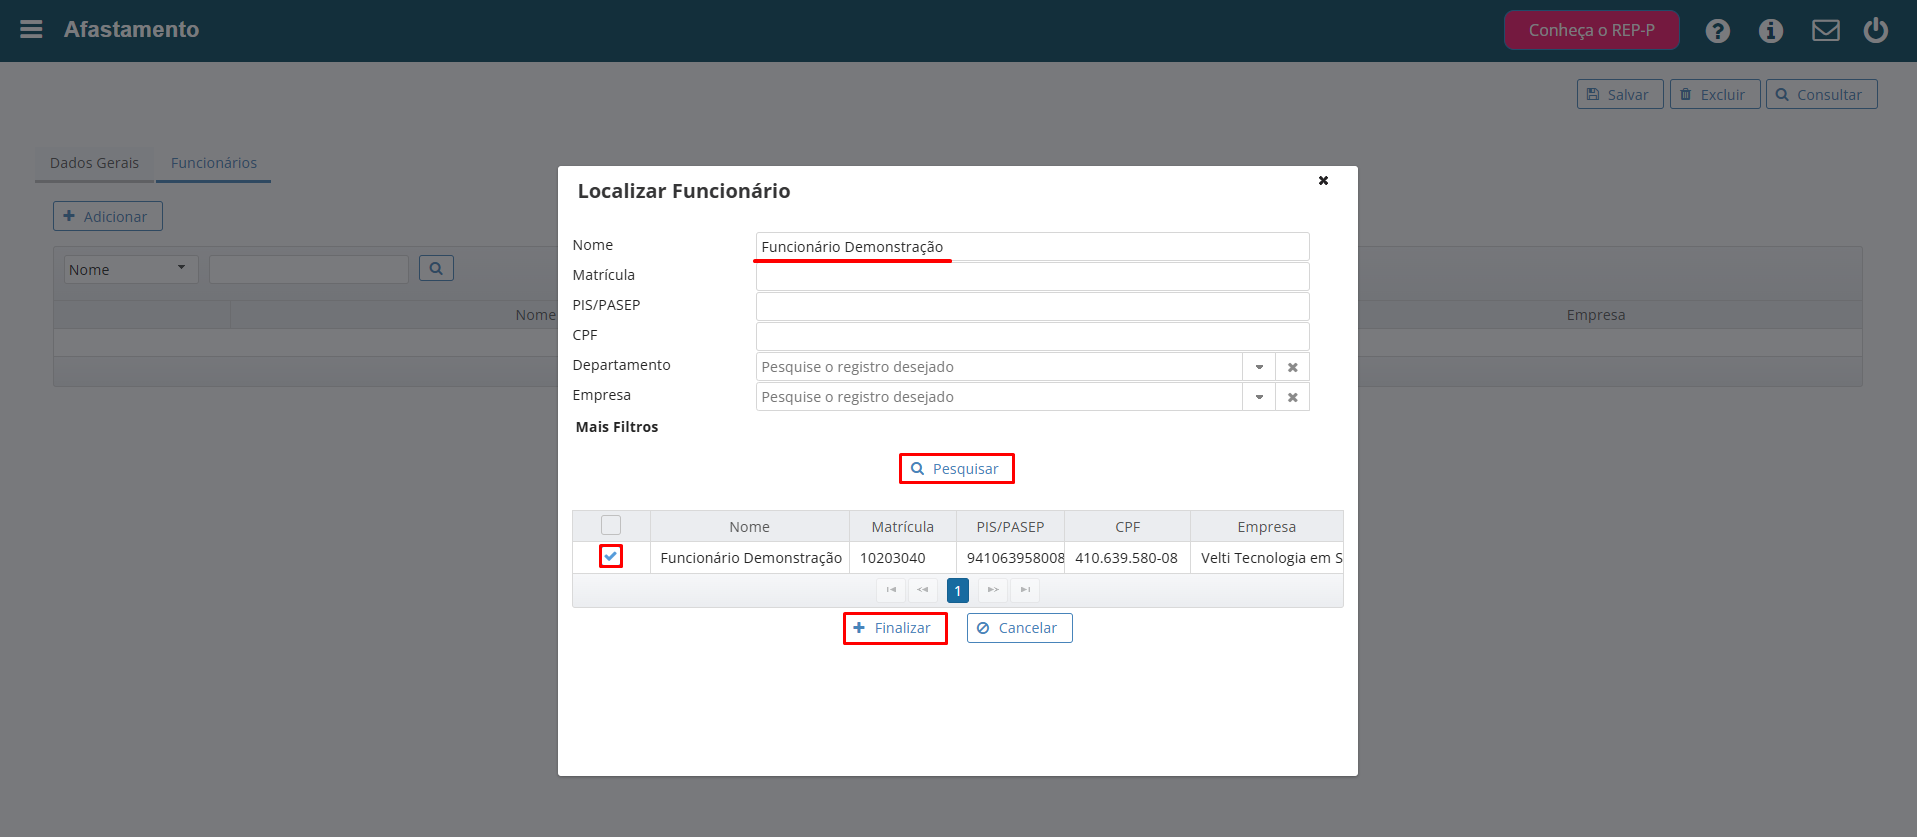Open the help question mark icon
Screen dimensions: 1917x837
1718,31
